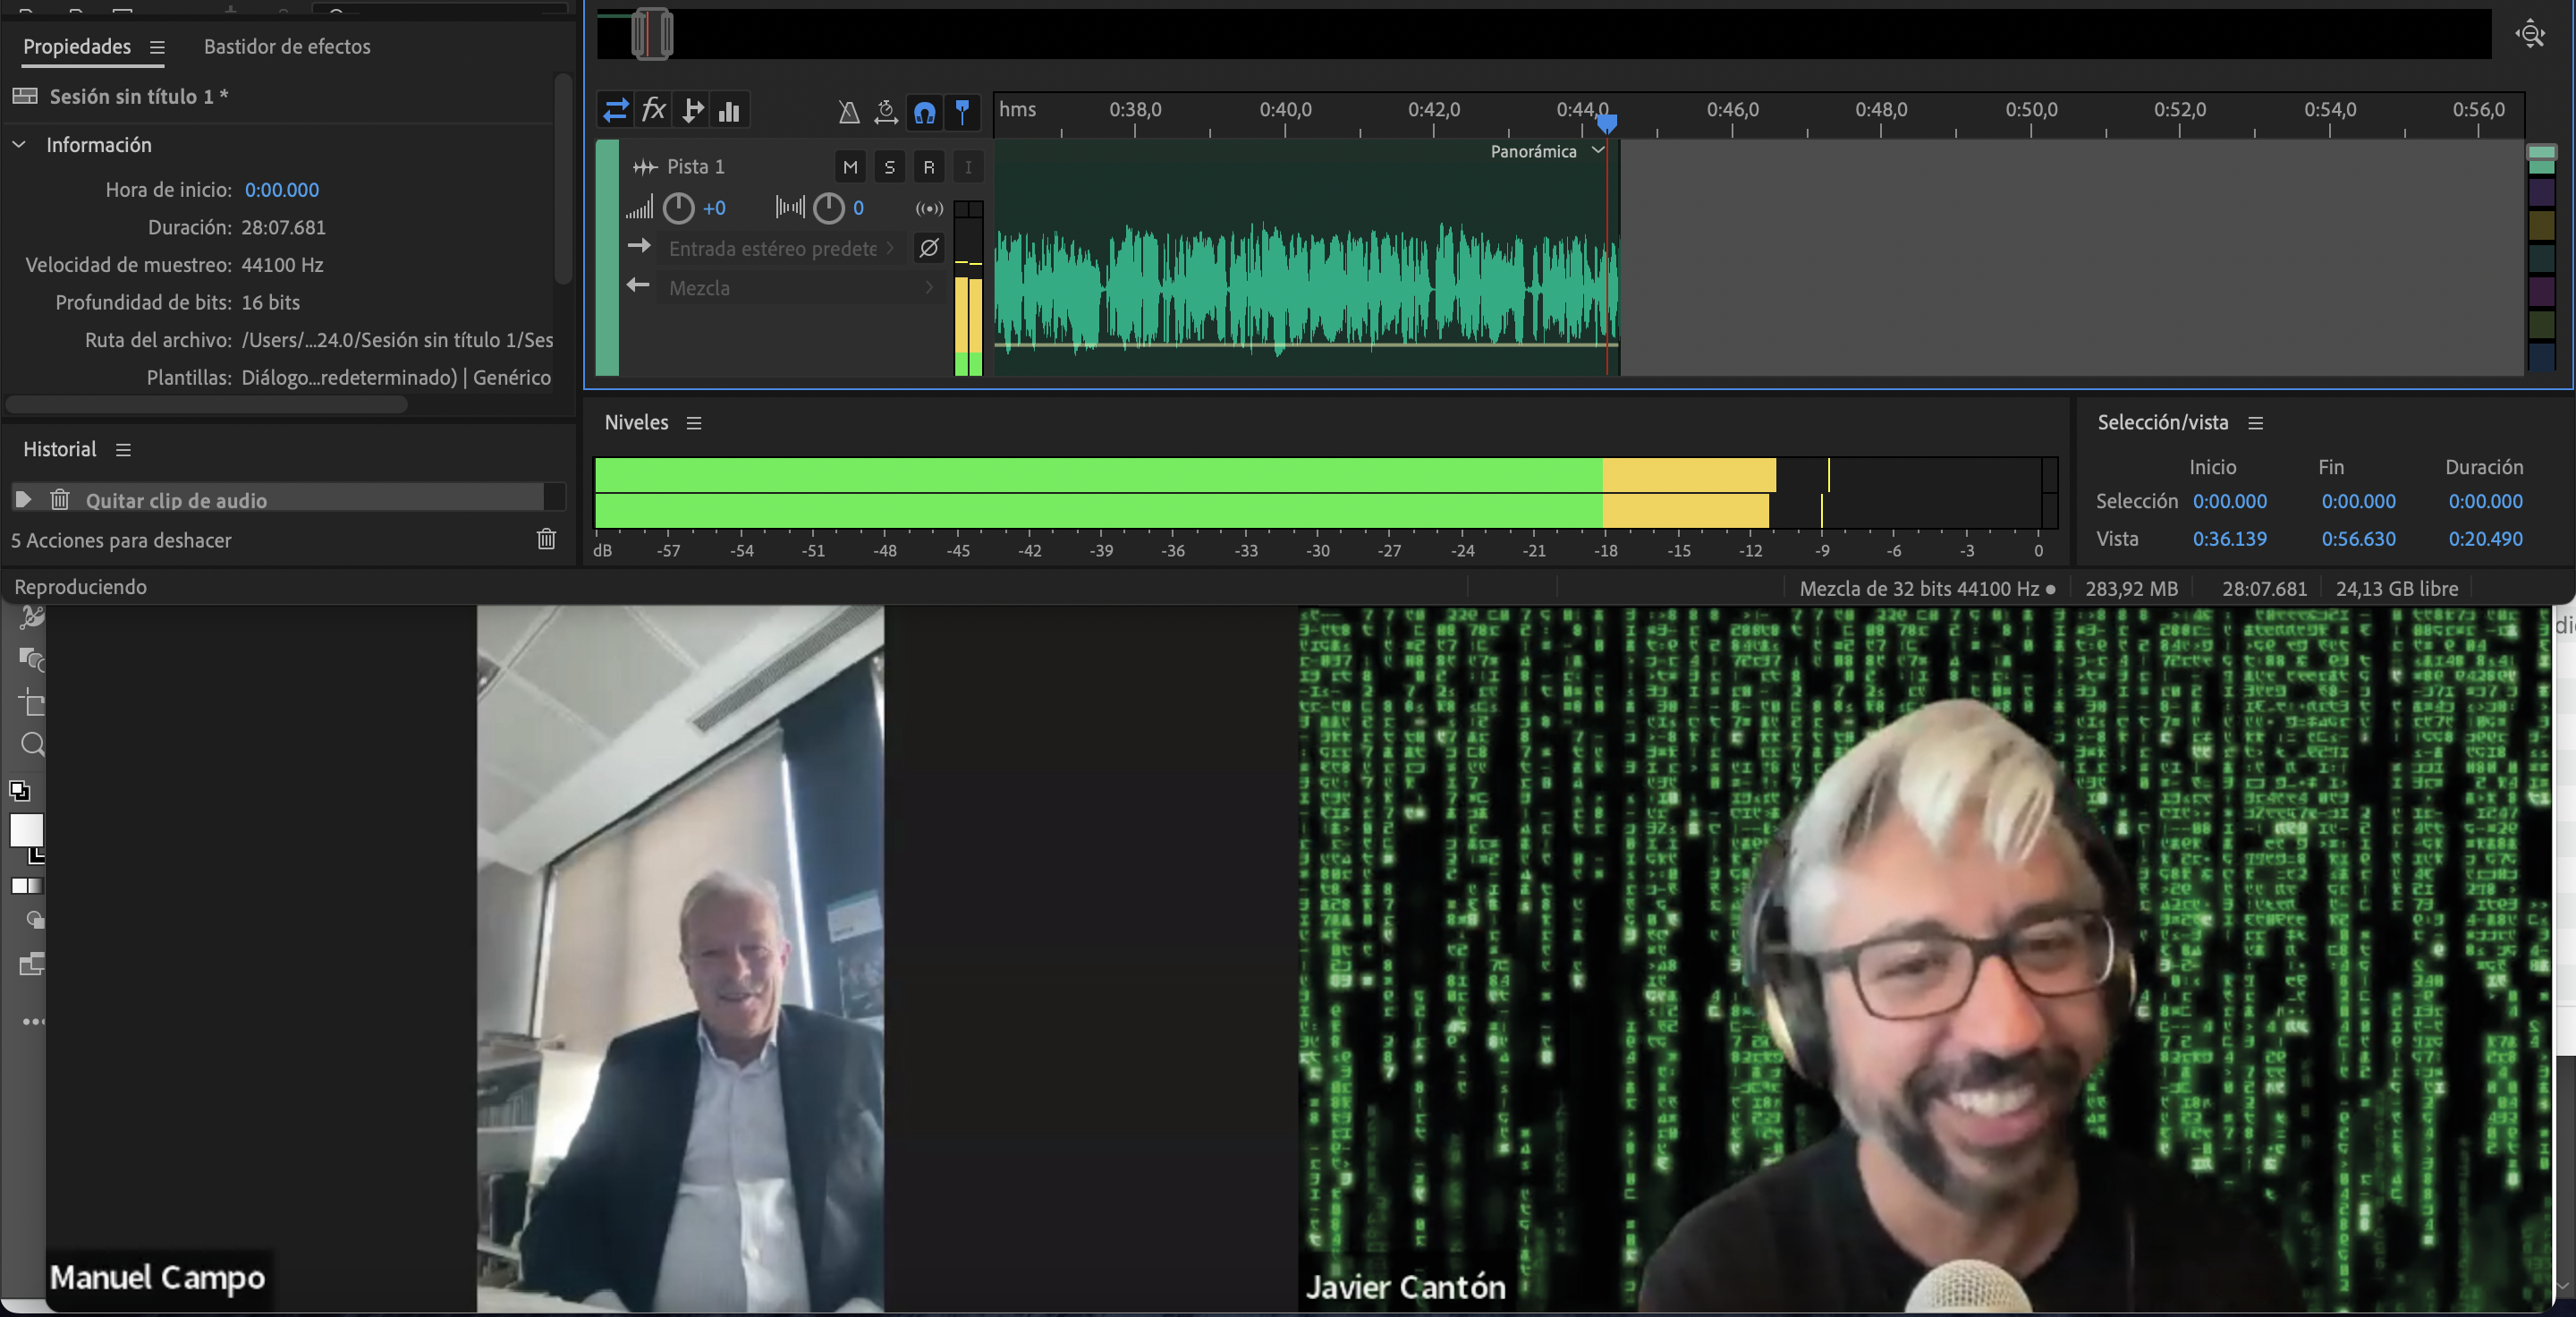Switch to Bastidor de efectos tab
The height and width of the screenshot is (1317, 2576).
(x=287, y=47)
